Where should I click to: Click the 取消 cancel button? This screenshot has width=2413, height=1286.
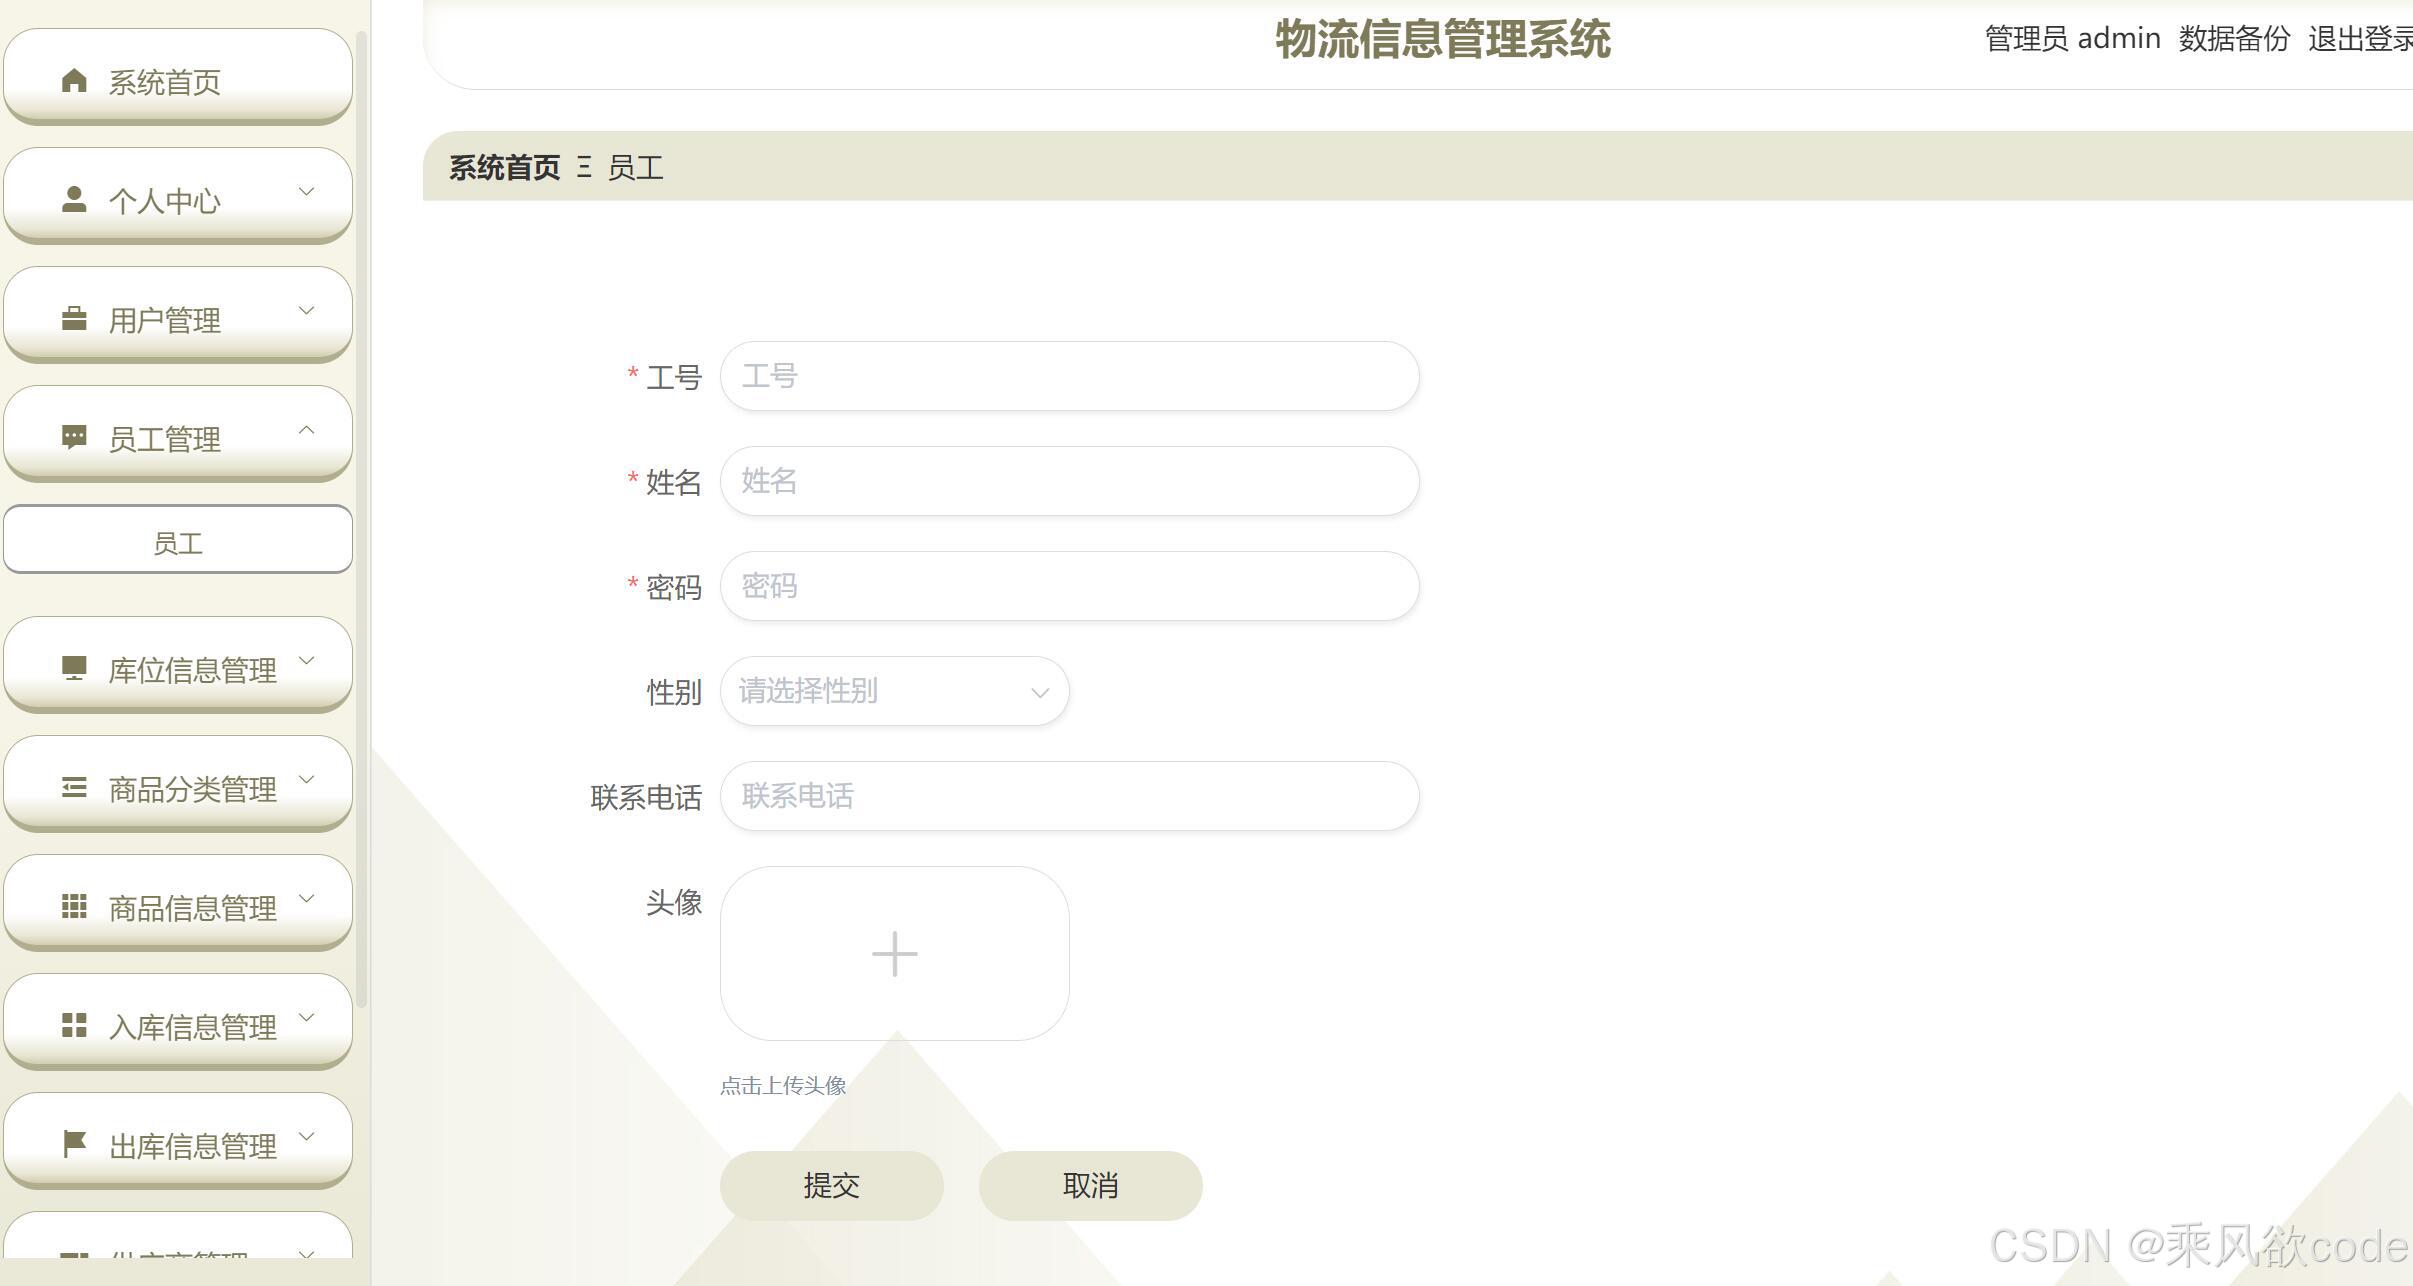[x=1089, y=1185]
